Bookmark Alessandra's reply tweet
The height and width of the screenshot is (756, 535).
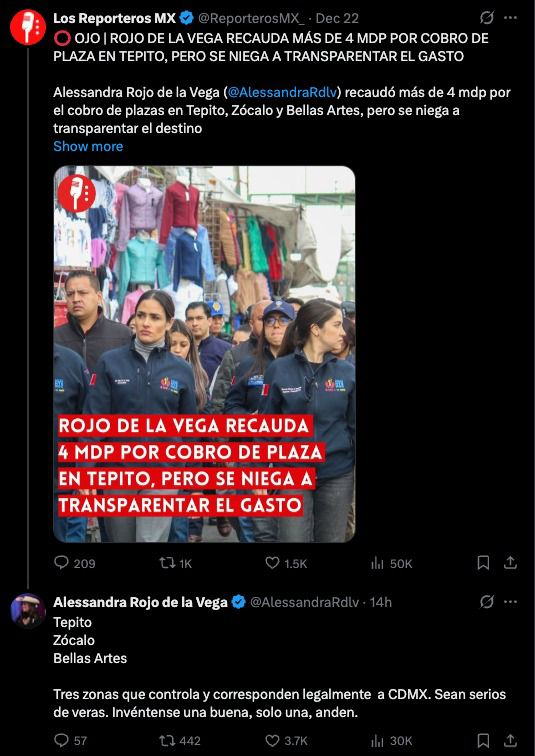coord(483,740)
